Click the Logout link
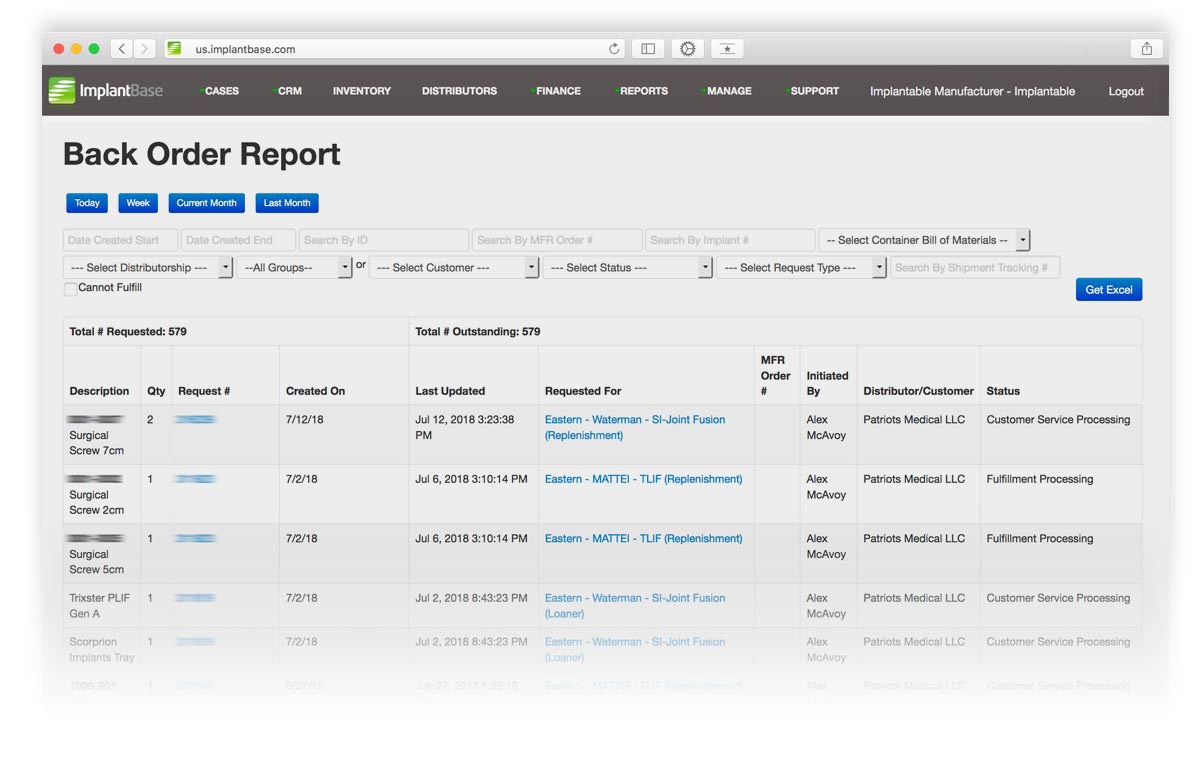This screenshot has width=1200, height=784. [1125, 91]
